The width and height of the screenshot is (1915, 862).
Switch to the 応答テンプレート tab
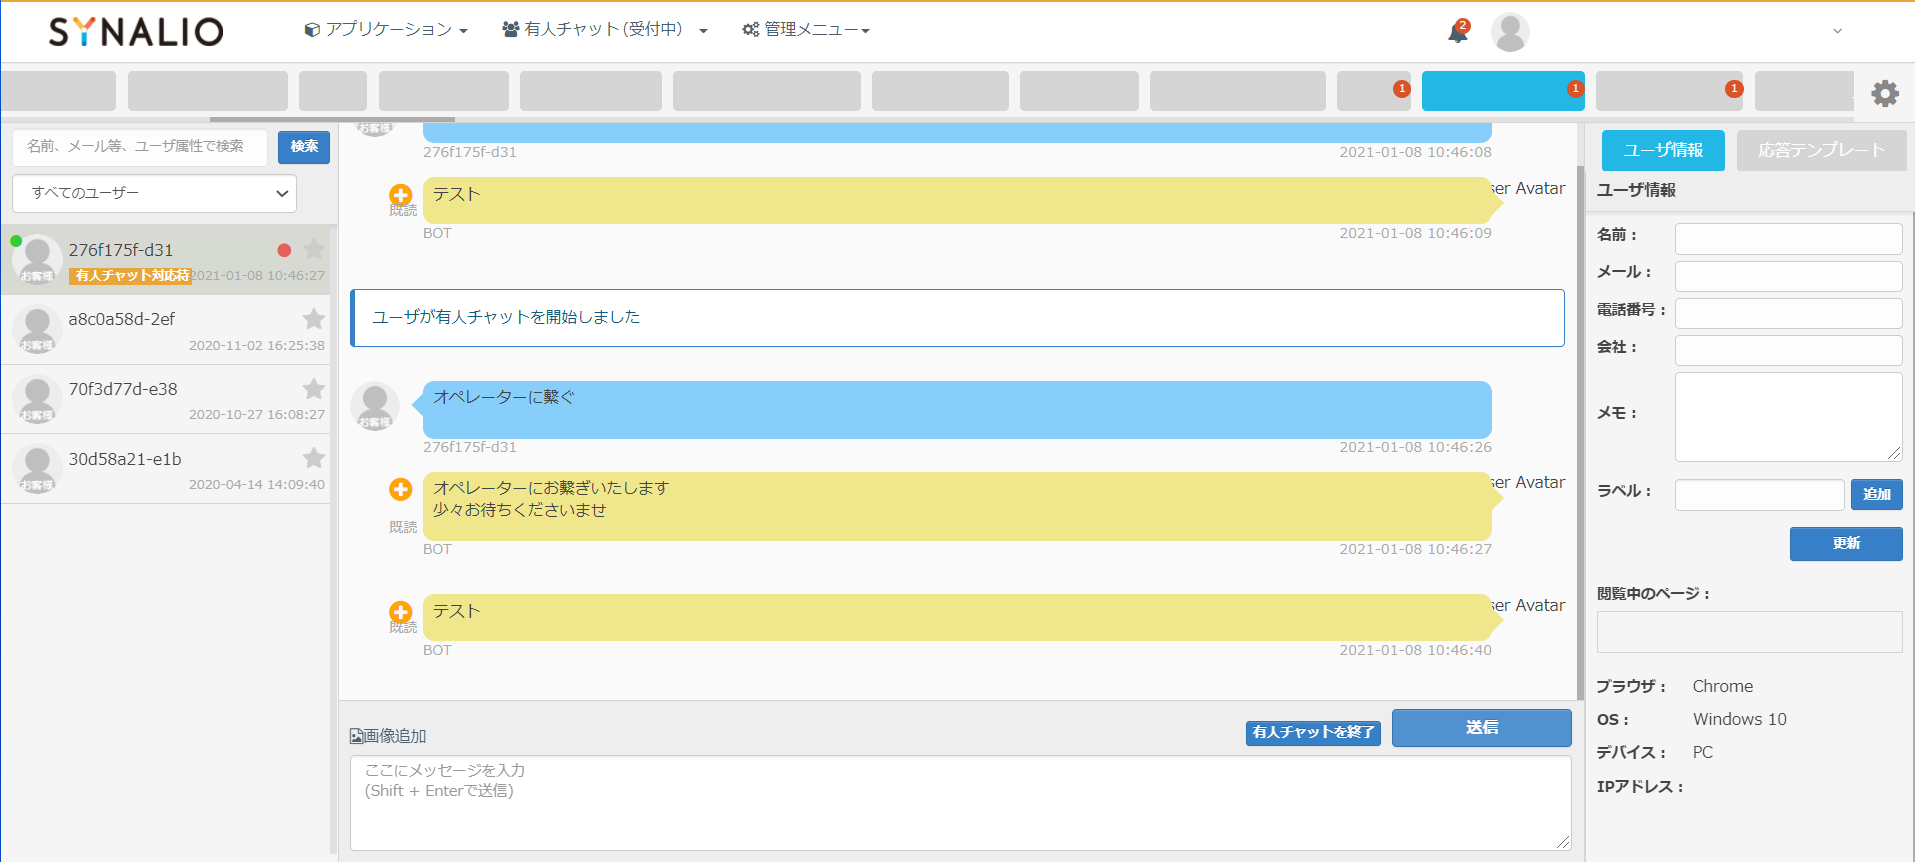[1821, 150]
